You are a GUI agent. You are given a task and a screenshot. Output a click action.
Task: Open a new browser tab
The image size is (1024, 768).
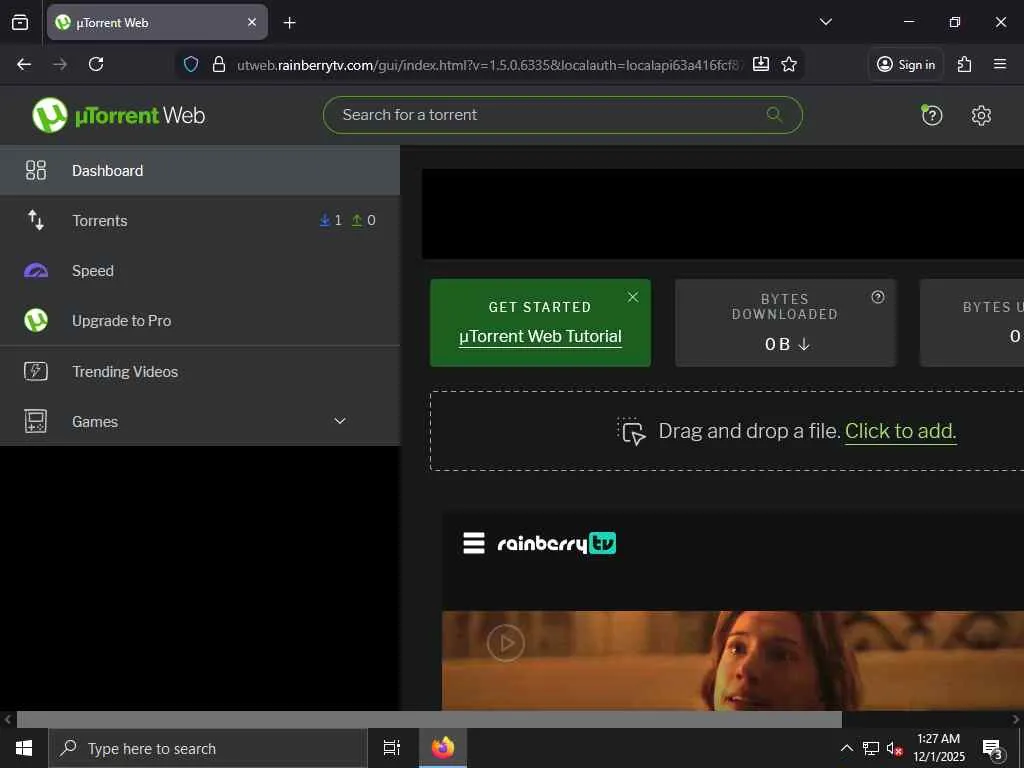(289, 23)
